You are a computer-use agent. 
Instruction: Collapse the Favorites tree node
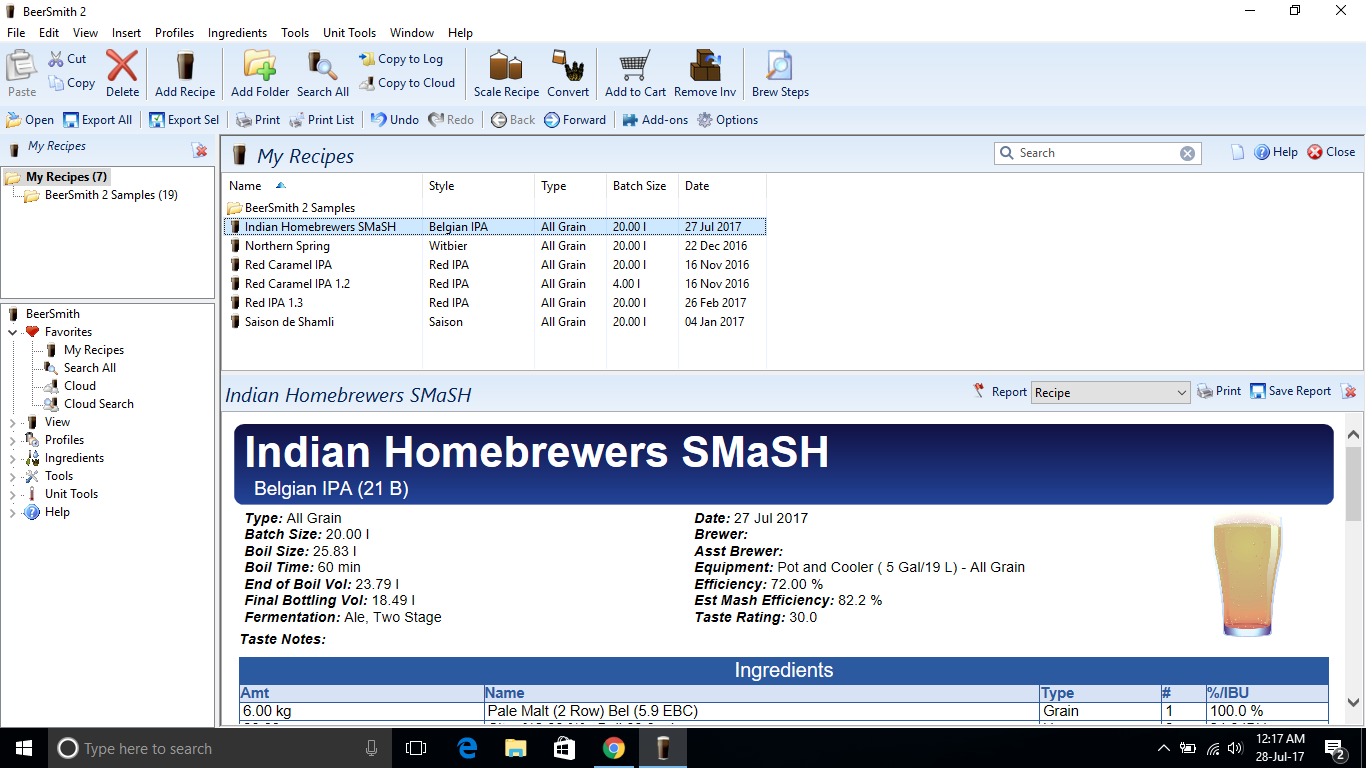(x=13, y=332)
